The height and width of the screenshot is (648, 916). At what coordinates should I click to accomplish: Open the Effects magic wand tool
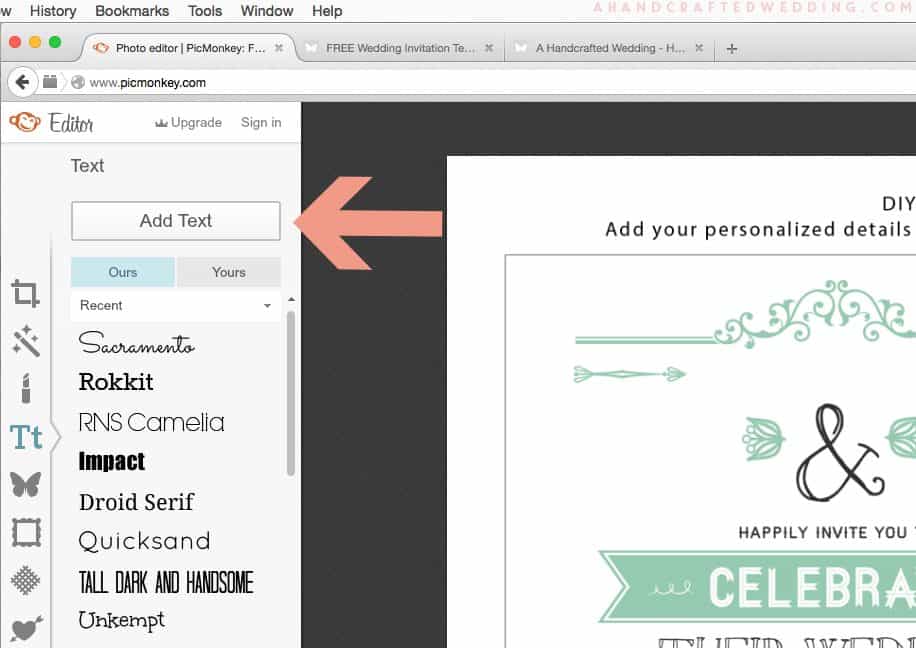coord(25,341)
